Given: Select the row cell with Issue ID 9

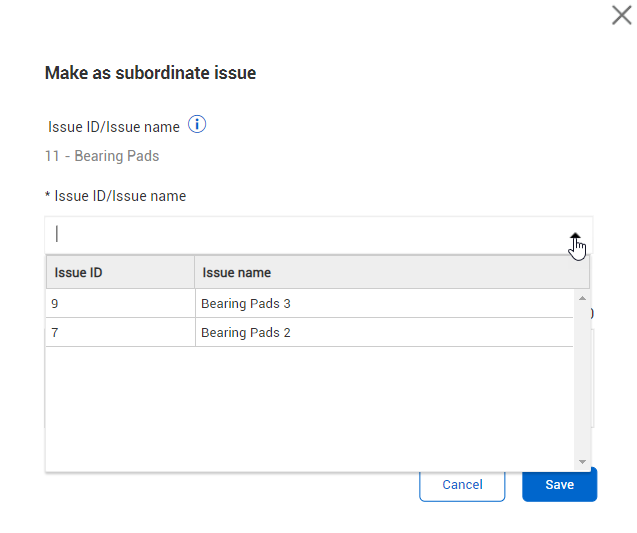Looking at the screenshot, I should [x=120, y=304].
